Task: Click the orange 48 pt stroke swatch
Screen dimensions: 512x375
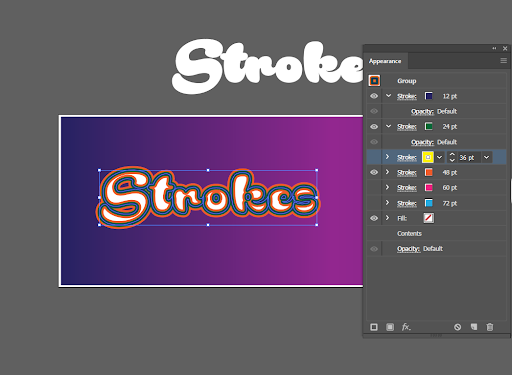Action: point(429,172)
